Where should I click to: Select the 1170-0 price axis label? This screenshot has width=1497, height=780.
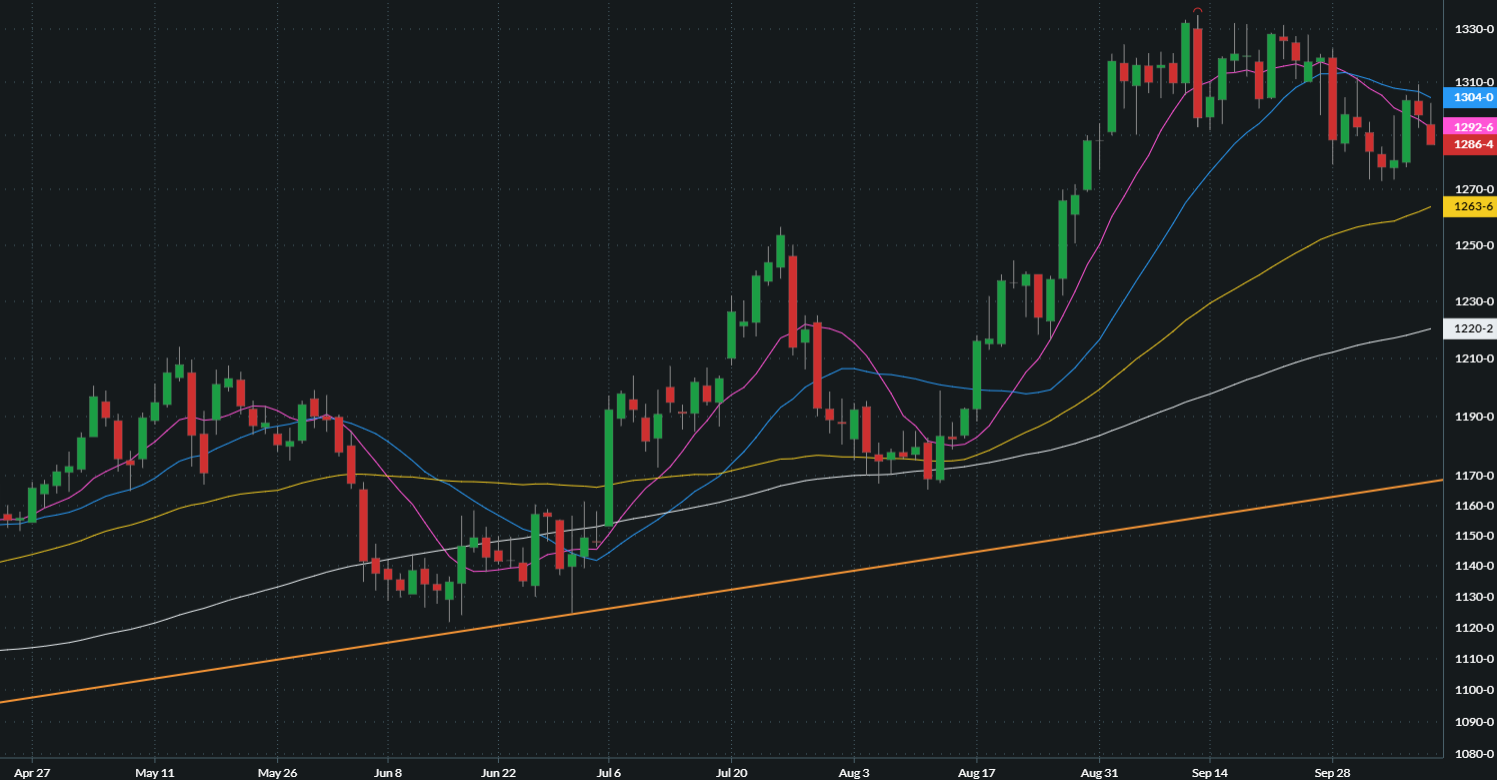pyautogui.click(x=1474, y=476)
